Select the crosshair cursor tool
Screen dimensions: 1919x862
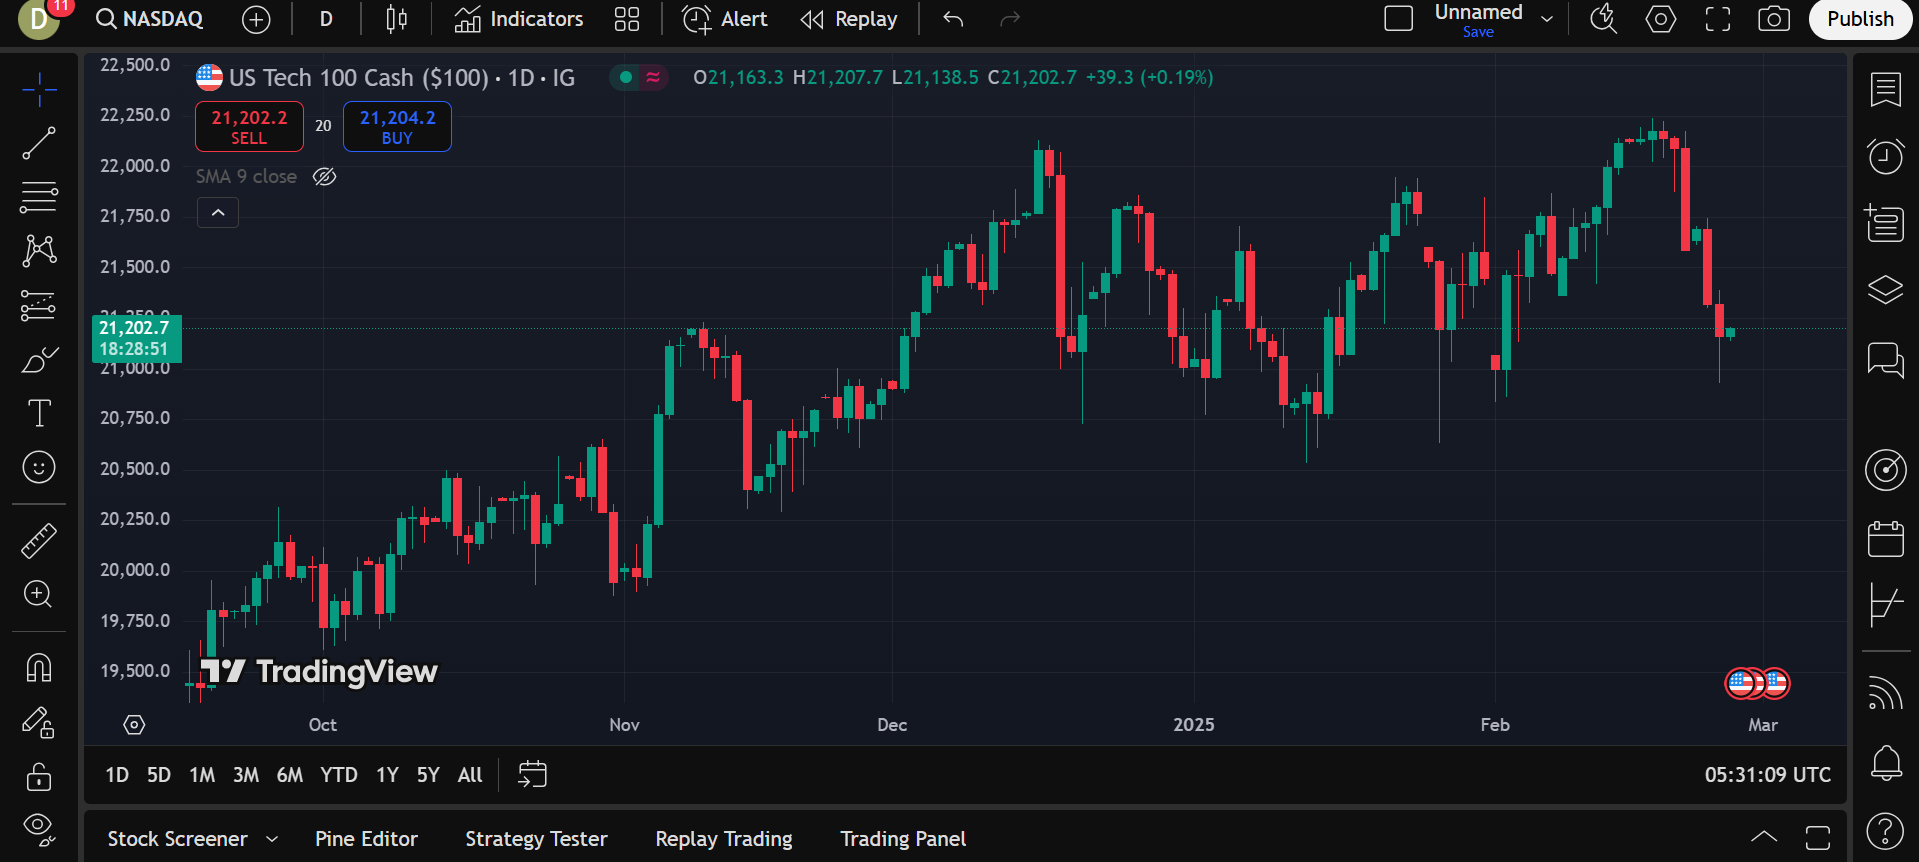pyautogui.click(x=39, y=90)
